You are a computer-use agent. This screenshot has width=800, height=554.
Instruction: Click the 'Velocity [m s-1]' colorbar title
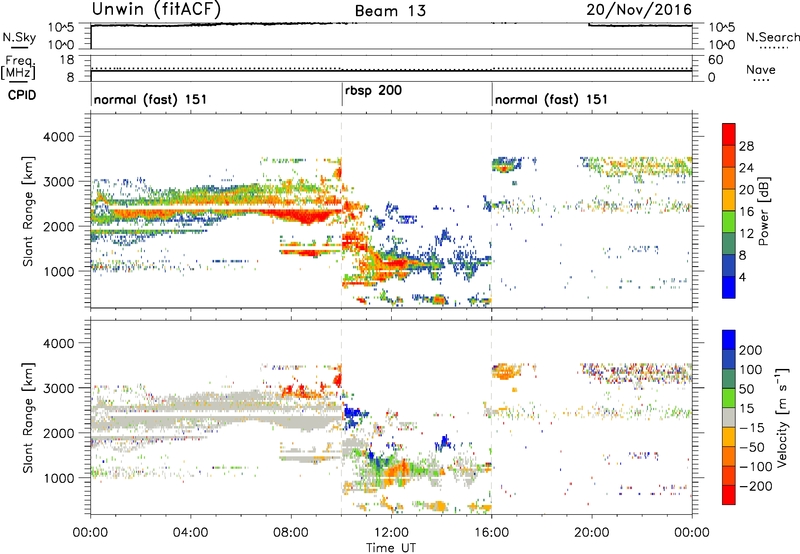[x=781, y=417]
